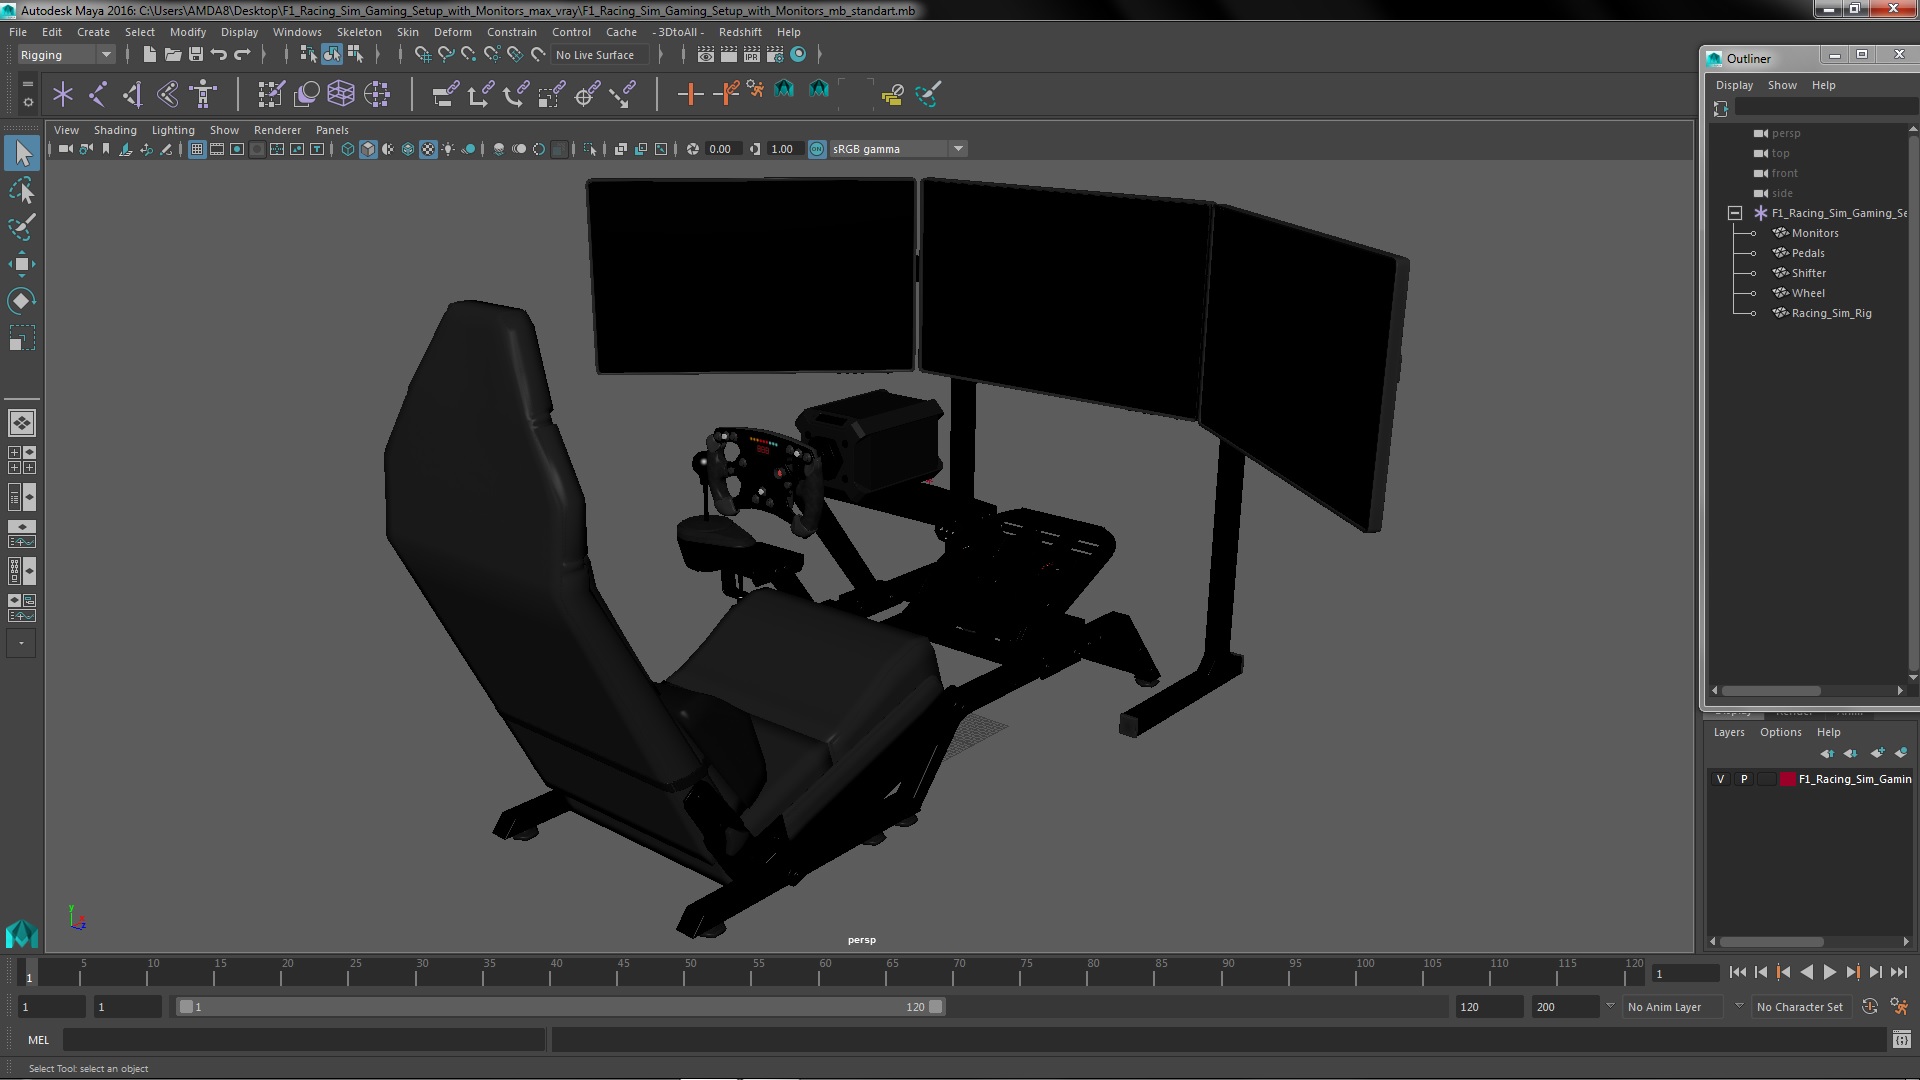Click the Play Forwards button

[x=1829, y=972]
